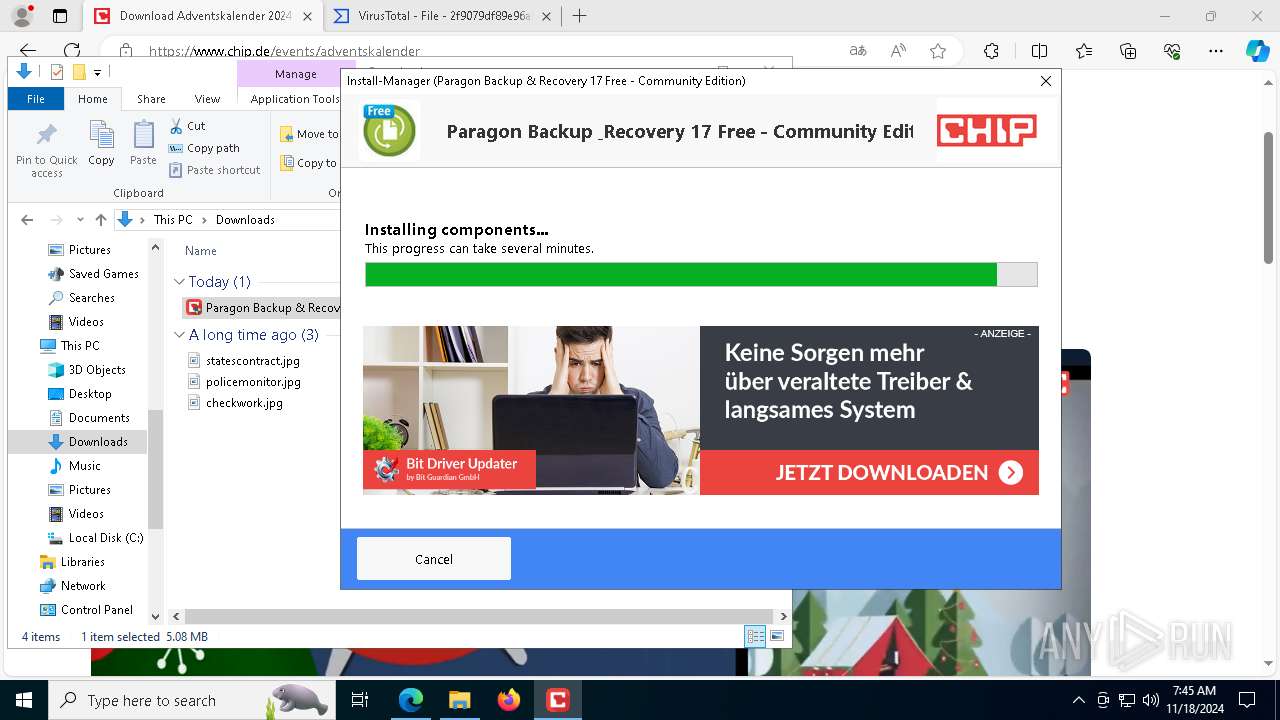The width and height of the screenshot is (1280, 720).
Task: Collapse the Today (1) group
Action: (179, 282)
